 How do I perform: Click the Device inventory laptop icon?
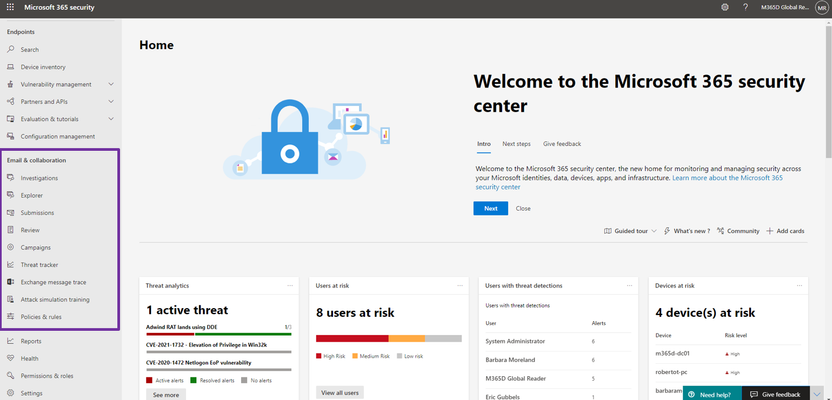[x=11, y=67]
